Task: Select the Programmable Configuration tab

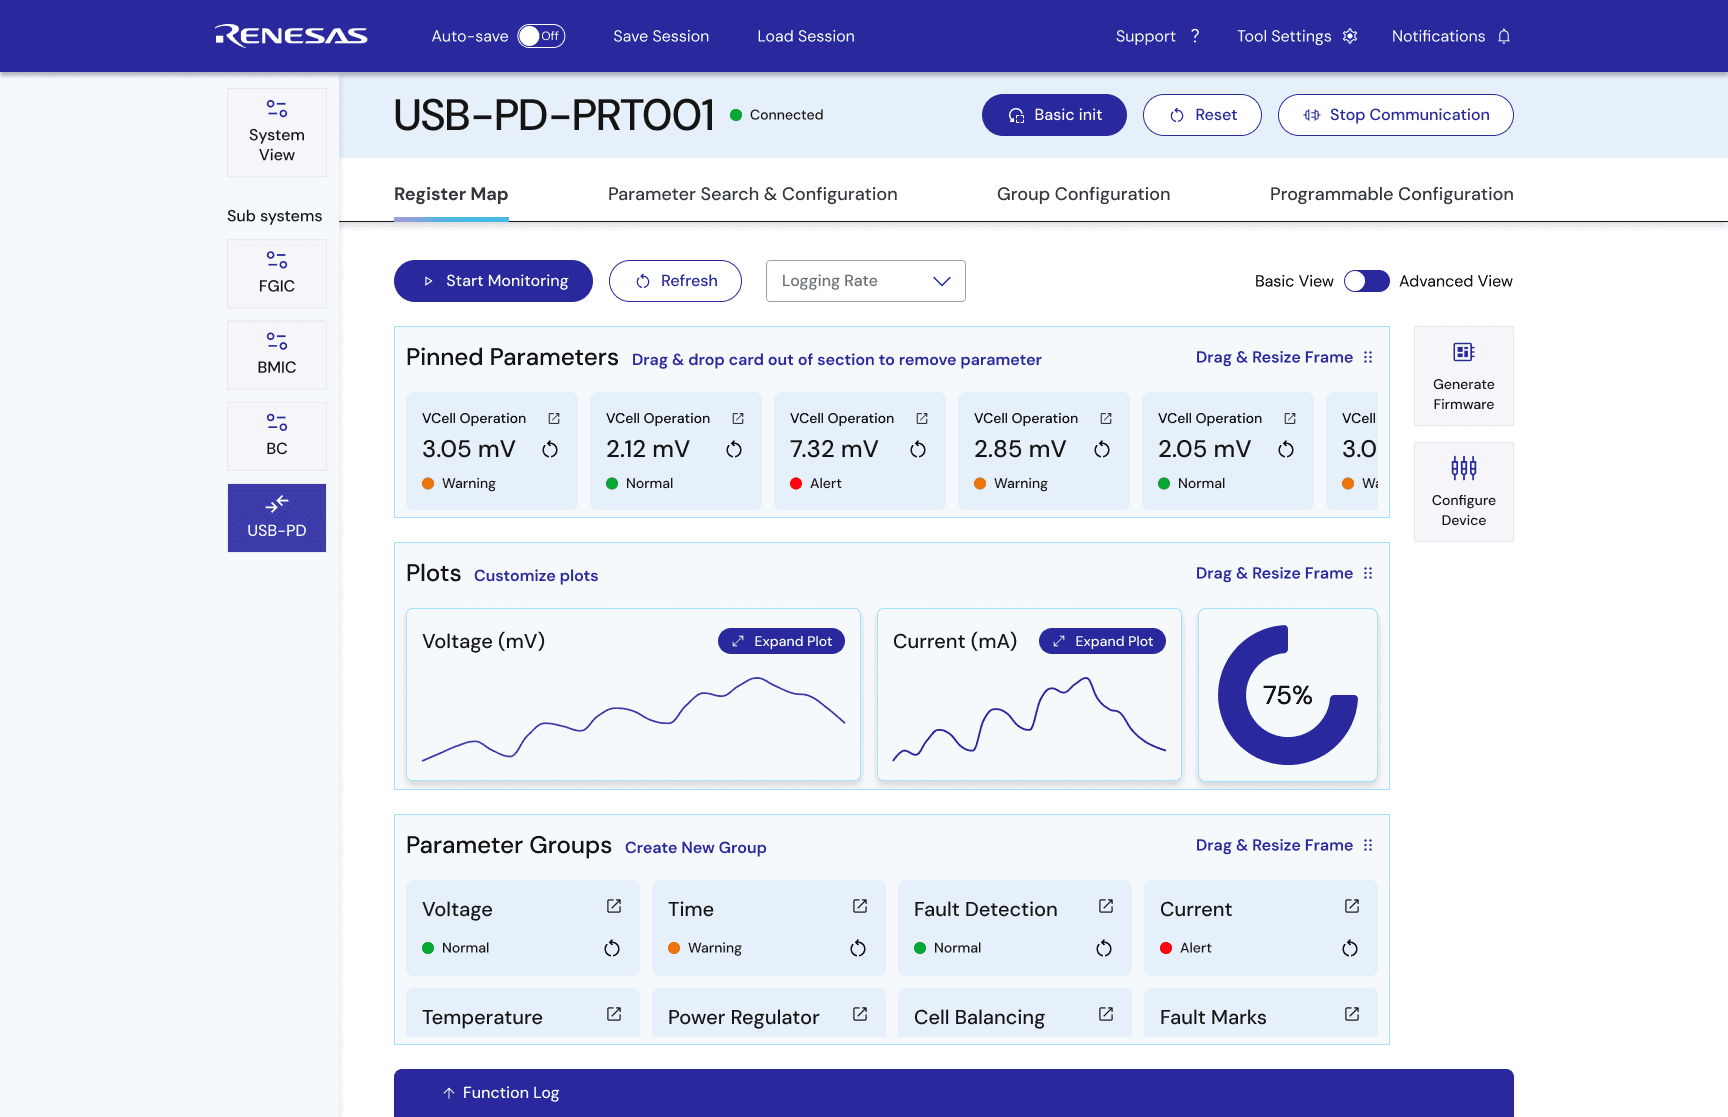Action: (1392, 194)
